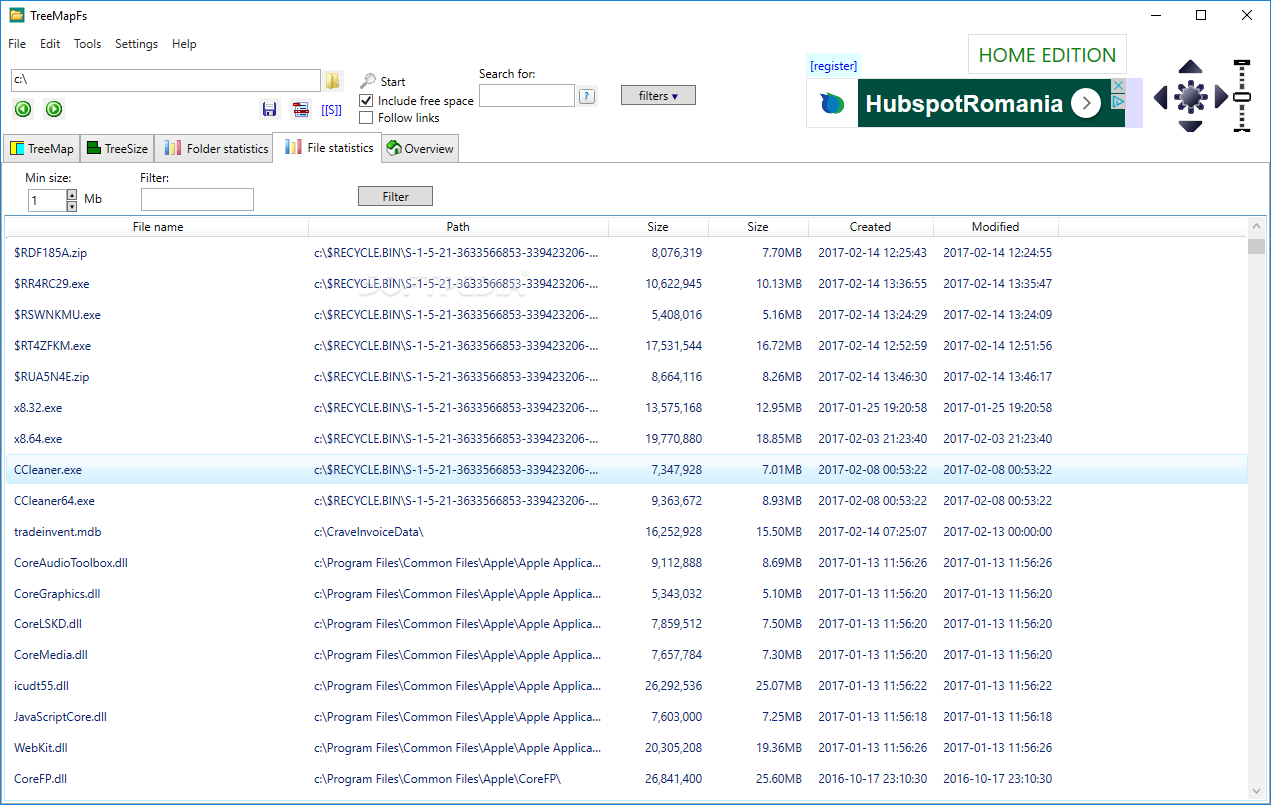Sort by Path column header
Image resolution: width=1271 pixels, height=805 pixels.
coord(458,227)
